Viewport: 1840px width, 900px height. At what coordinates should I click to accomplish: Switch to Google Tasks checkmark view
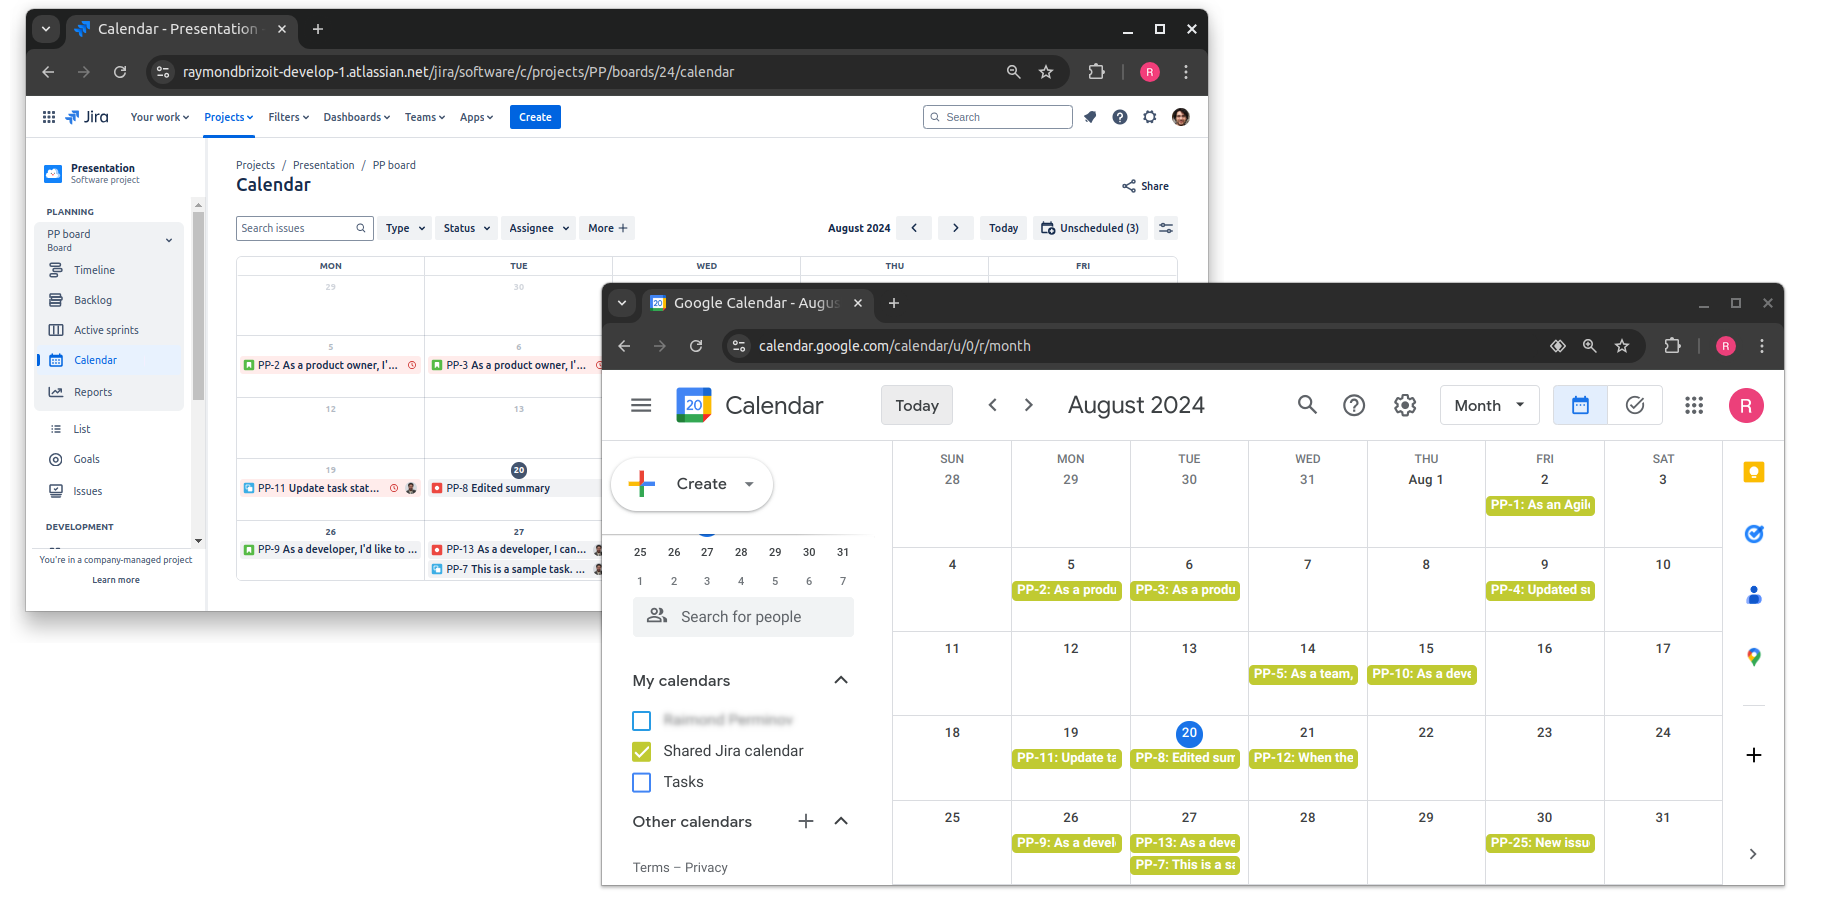(x=1635, y=405)
